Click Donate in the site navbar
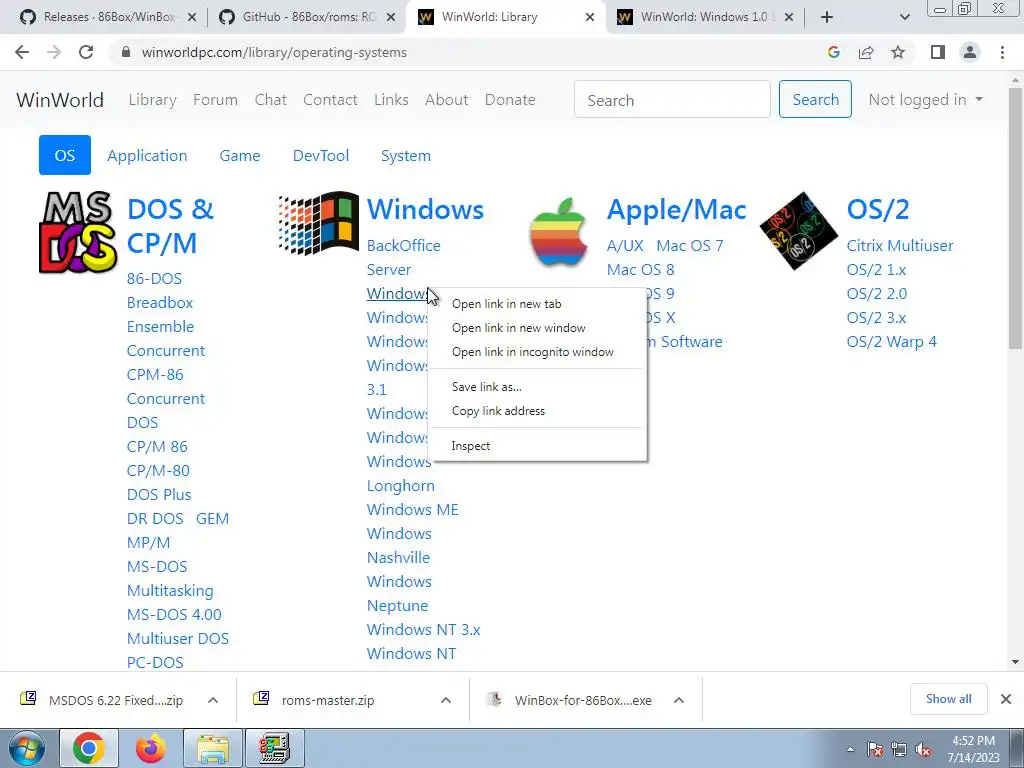Viewport: 1024px width, 768px height. [x=510, y=99]
